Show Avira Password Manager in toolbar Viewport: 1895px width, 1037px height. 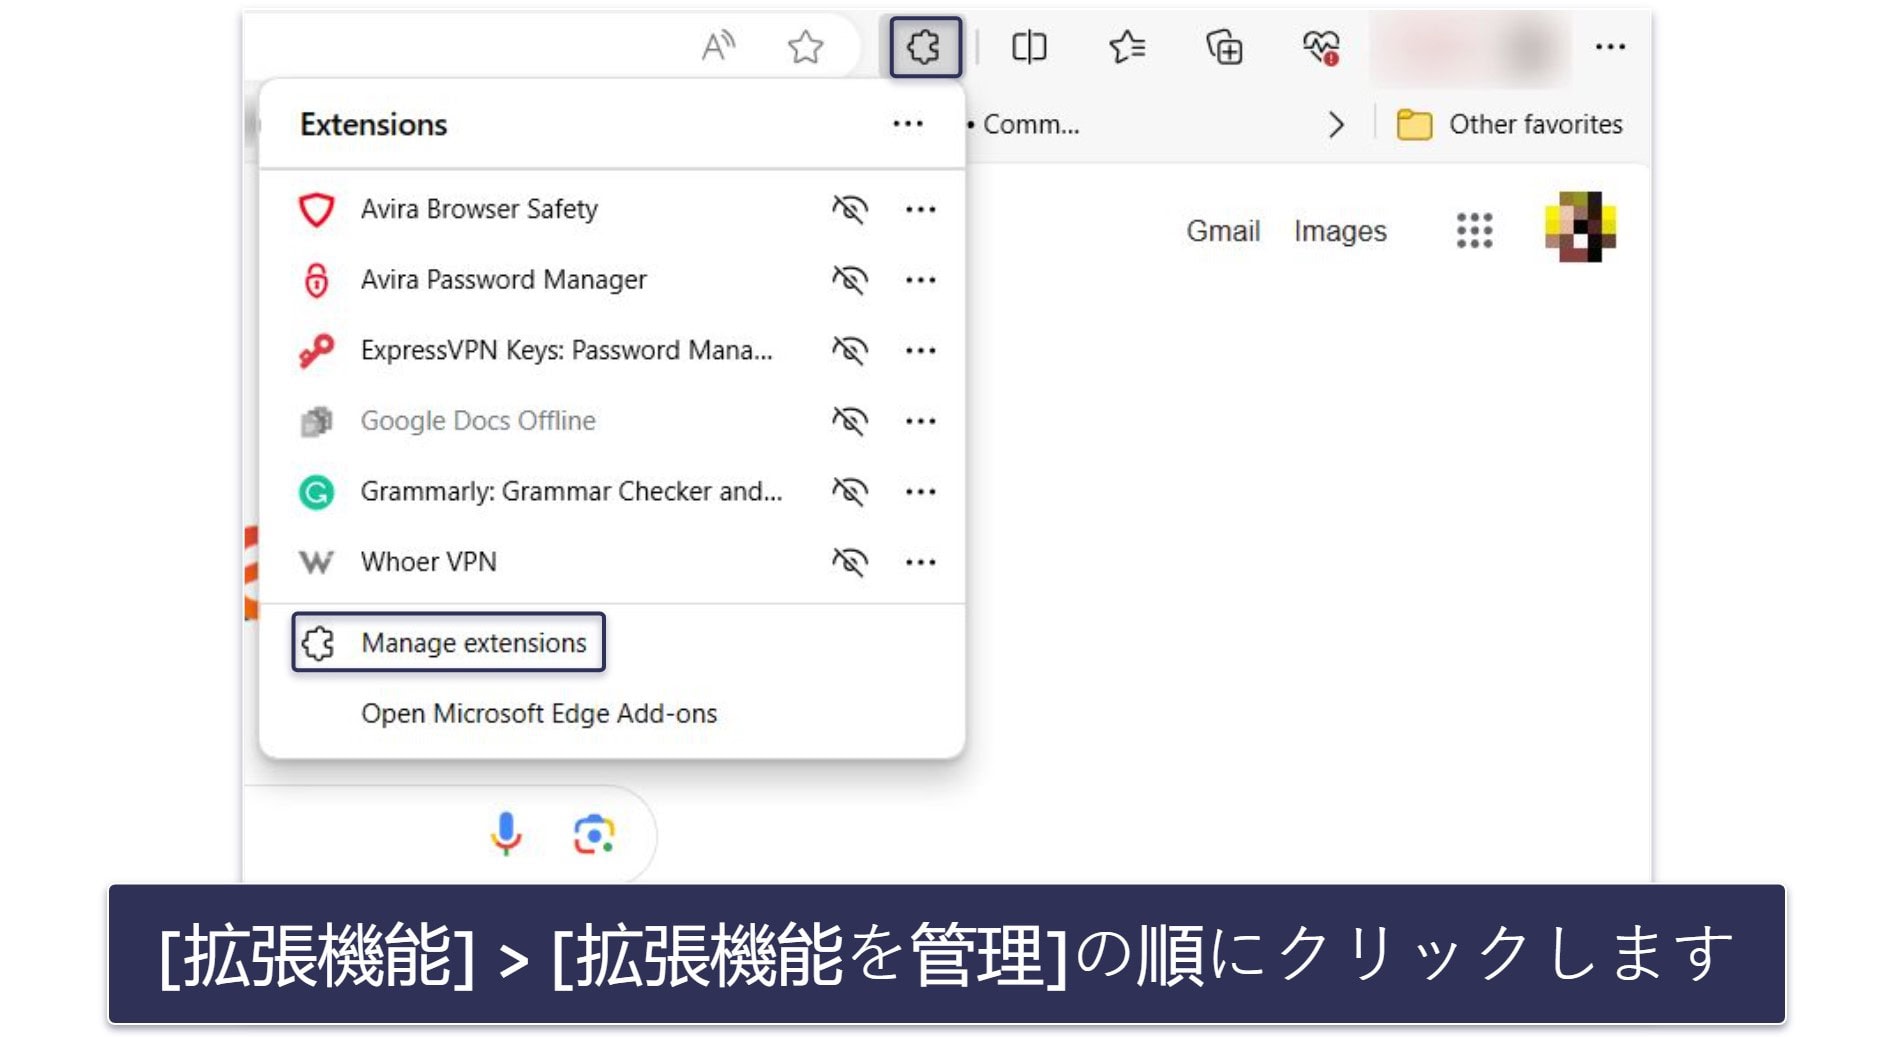[x=850, y=280]
